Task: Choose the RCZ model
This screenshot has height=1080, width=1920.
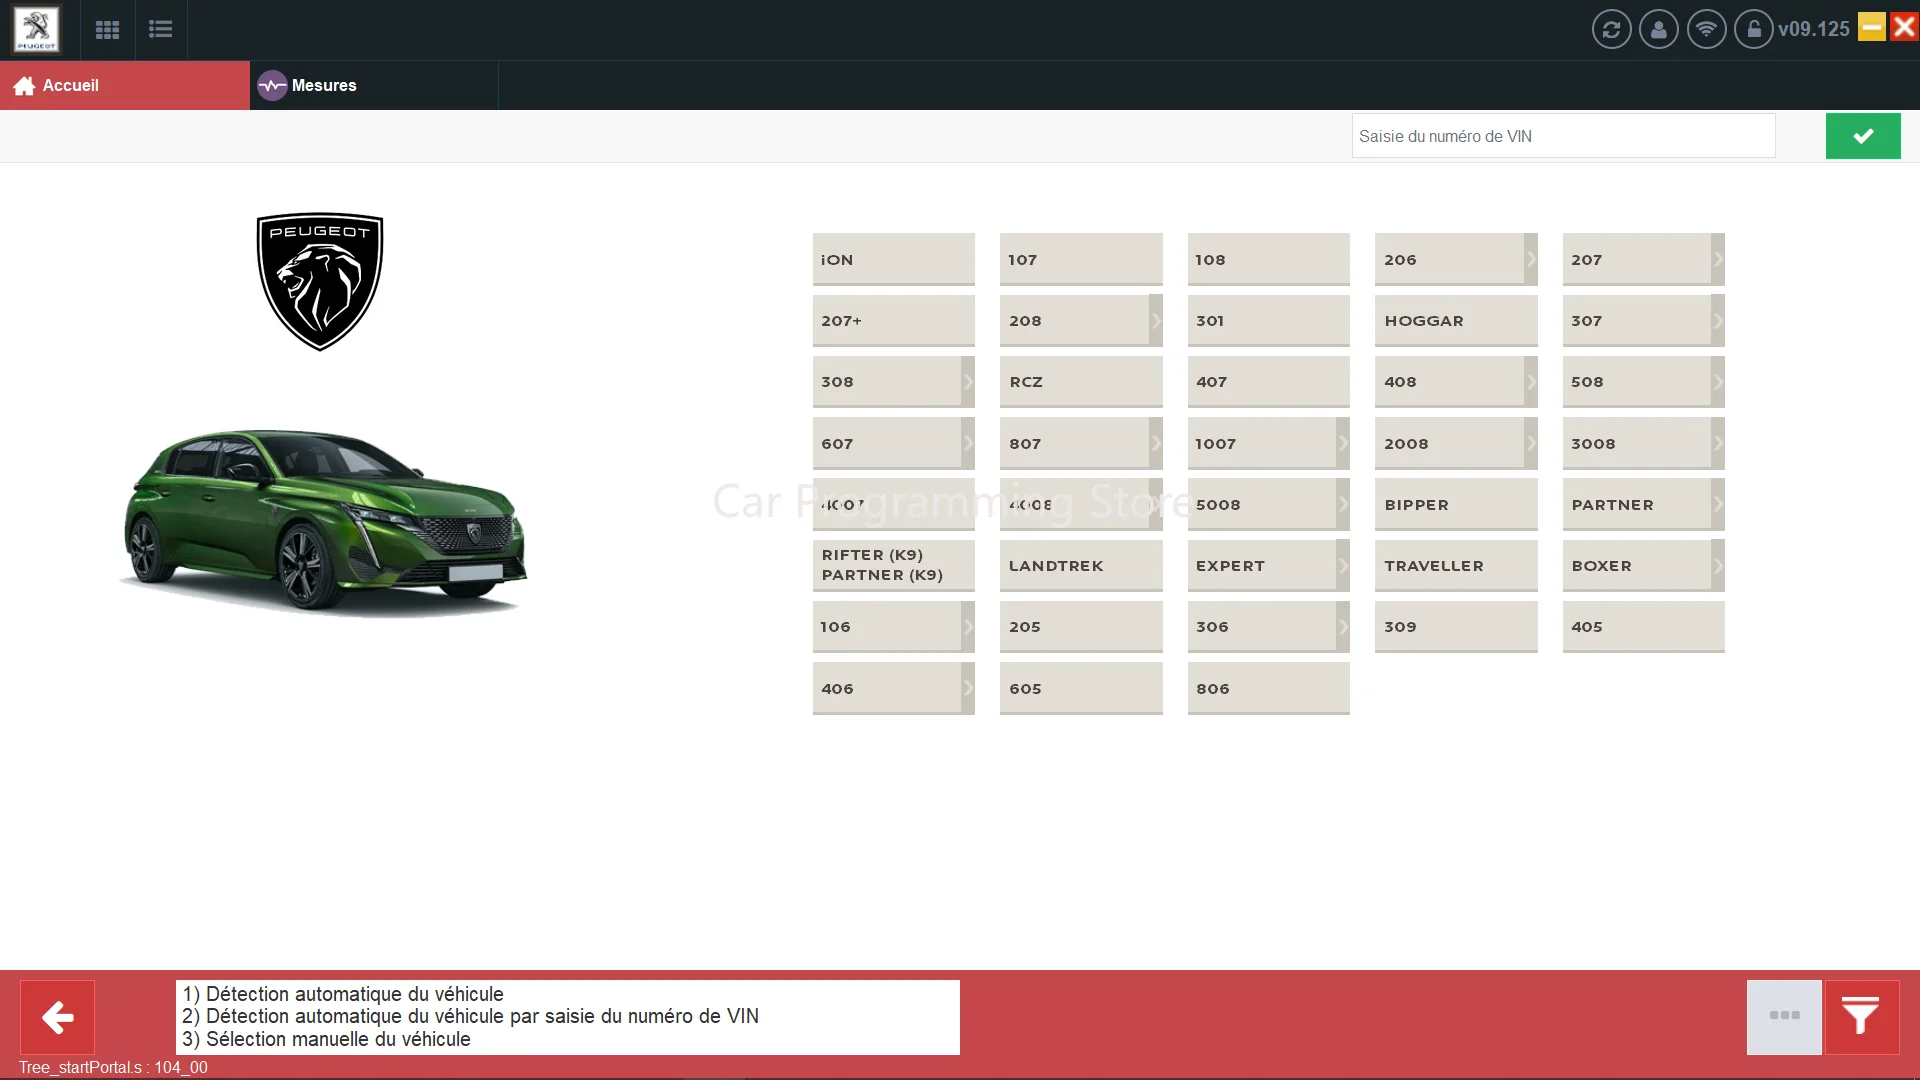Action: (1081, 382)
